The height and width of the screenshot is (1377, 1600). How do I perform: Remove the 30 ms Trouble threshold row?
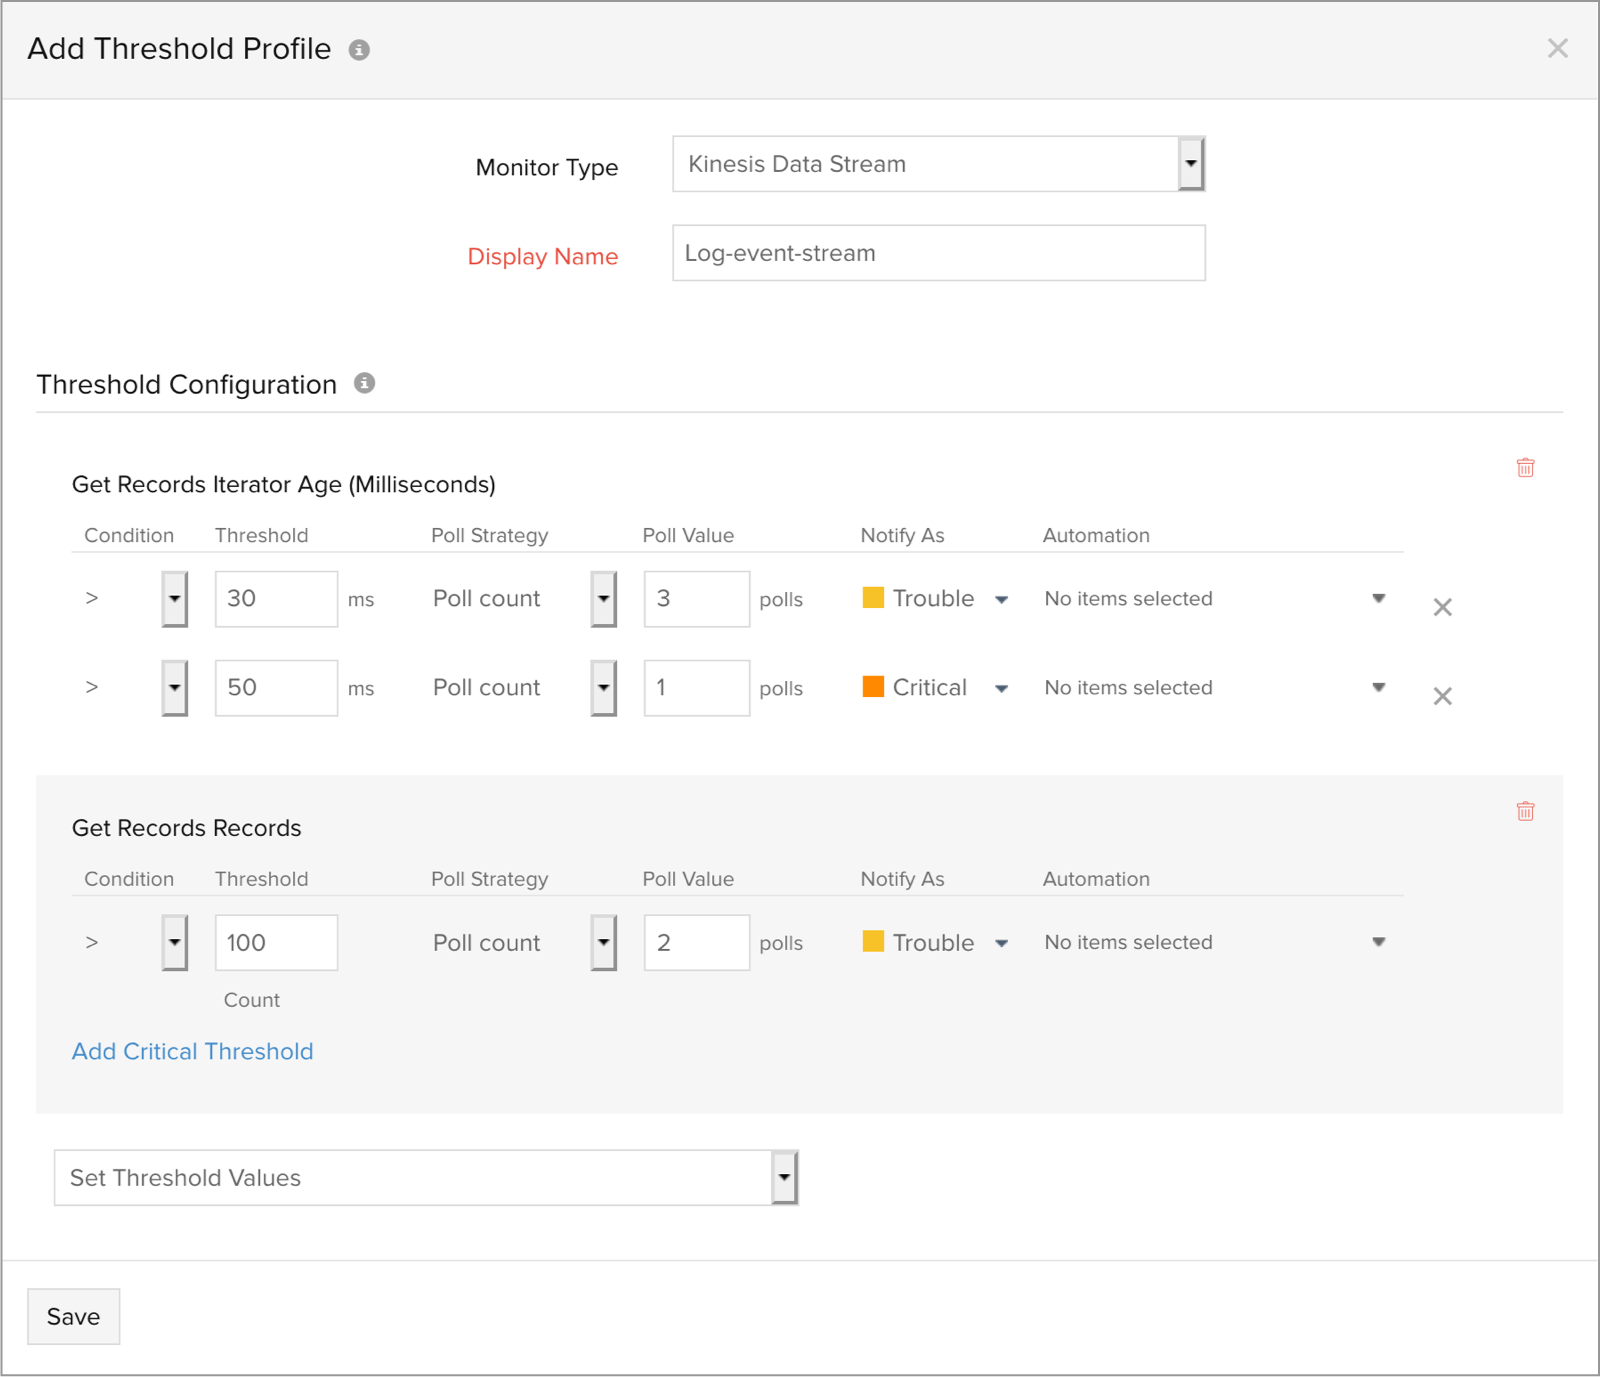pos(1442,607)
